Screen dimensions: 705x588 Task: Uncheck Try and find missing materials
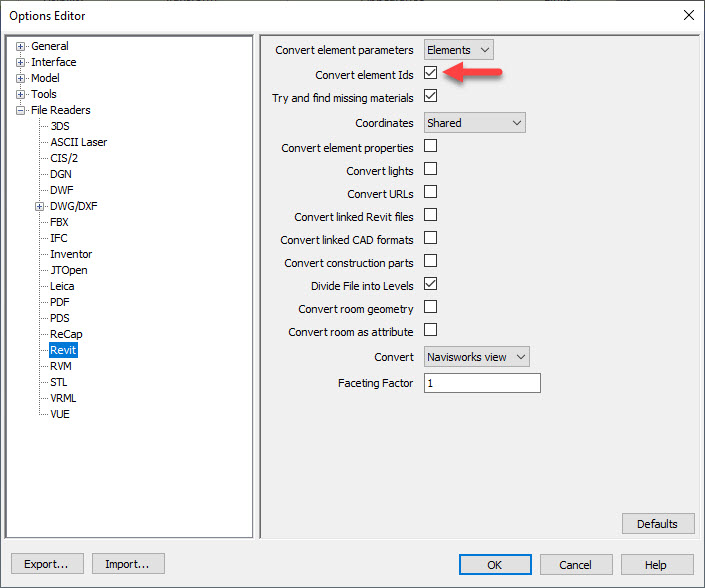tap(431, 97)
